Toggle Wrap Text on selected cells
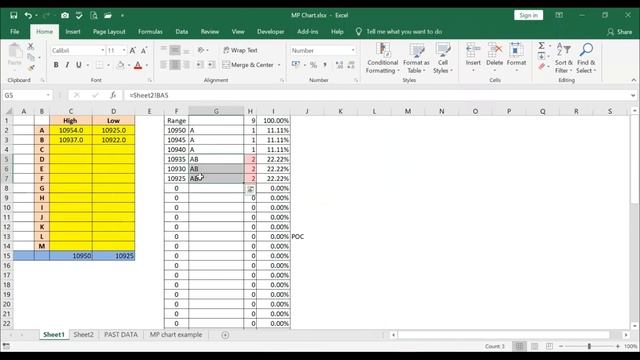This screenshot has height=360, width=640. click(x=240, y=50)
